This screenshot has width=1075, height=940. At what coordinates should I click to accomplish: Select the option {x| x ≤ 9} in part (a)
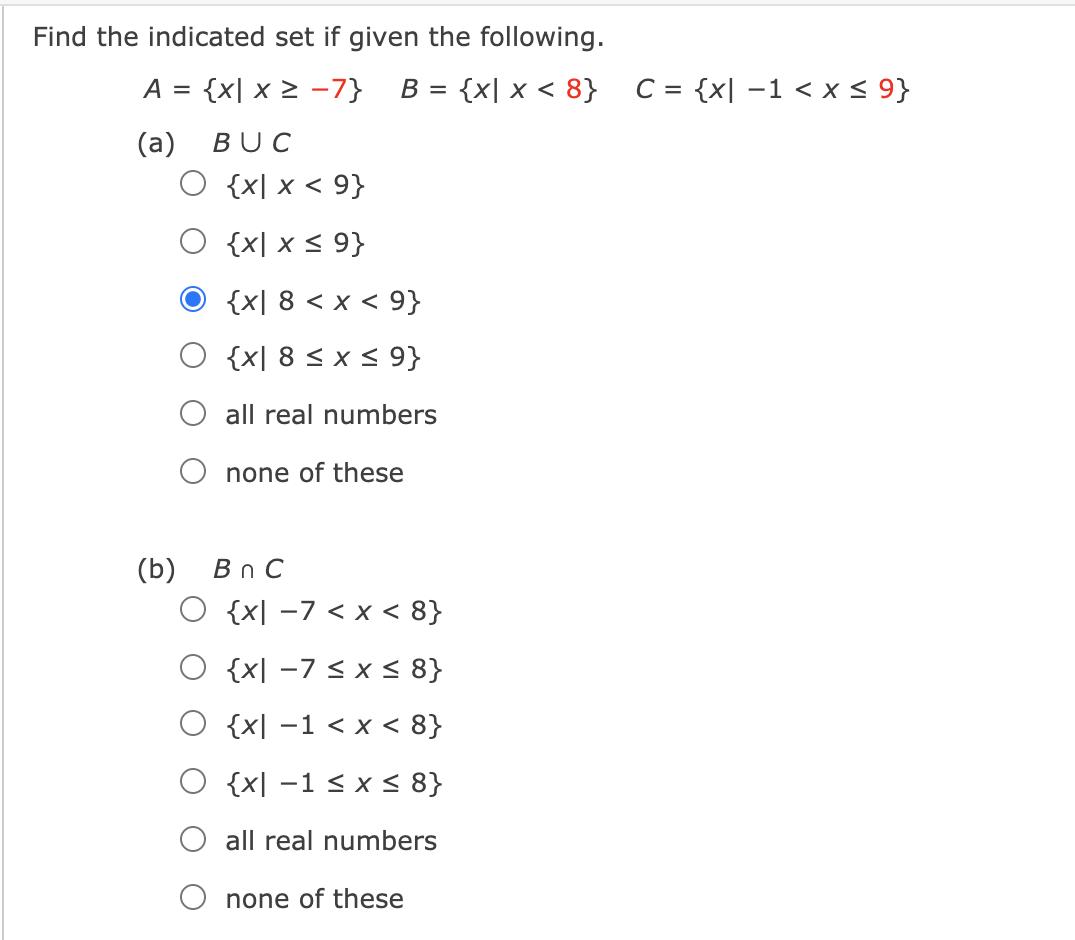[x=193, y=240]
